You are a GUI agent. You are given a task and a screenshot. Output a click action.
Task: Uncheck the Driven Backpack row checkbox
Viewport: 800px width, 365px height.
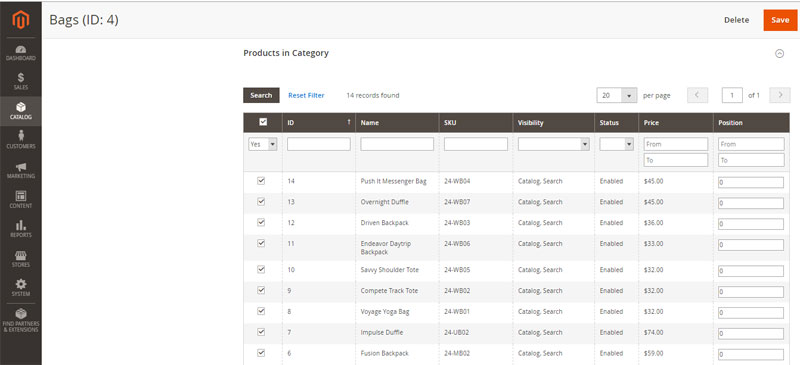pos(261,223)
